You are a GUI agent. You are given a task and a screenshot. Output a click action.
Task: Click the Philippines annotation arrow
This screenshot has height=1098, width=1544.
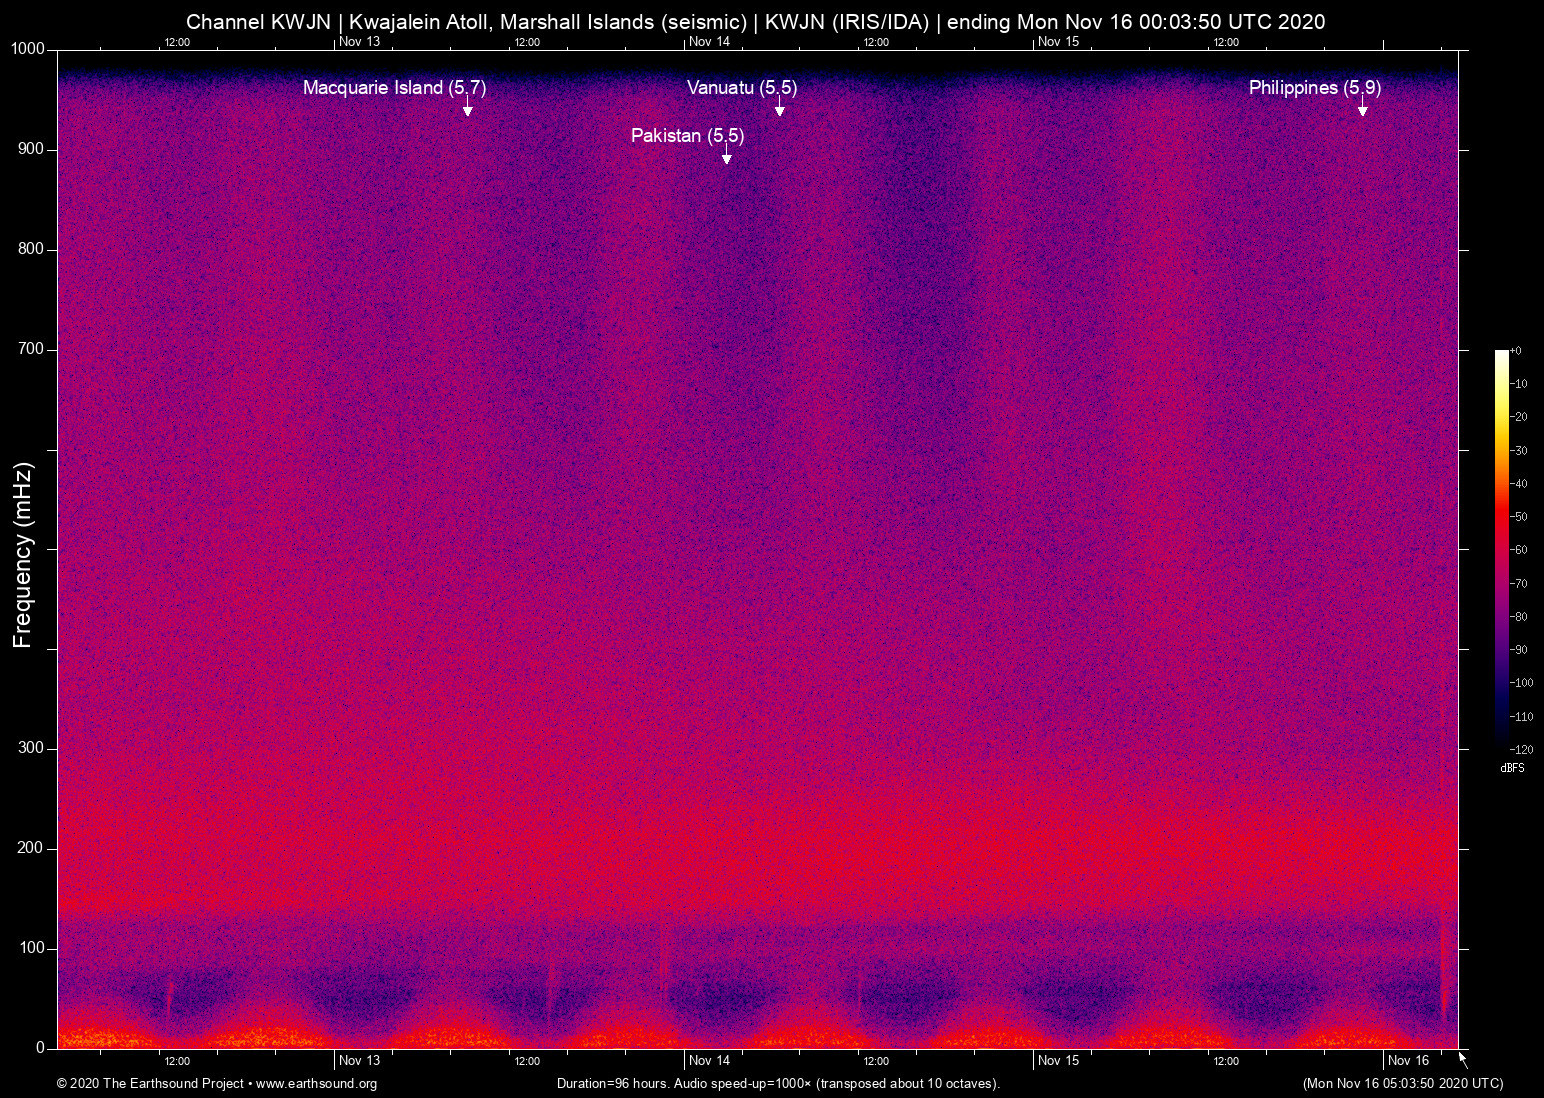click(1363, 110)
